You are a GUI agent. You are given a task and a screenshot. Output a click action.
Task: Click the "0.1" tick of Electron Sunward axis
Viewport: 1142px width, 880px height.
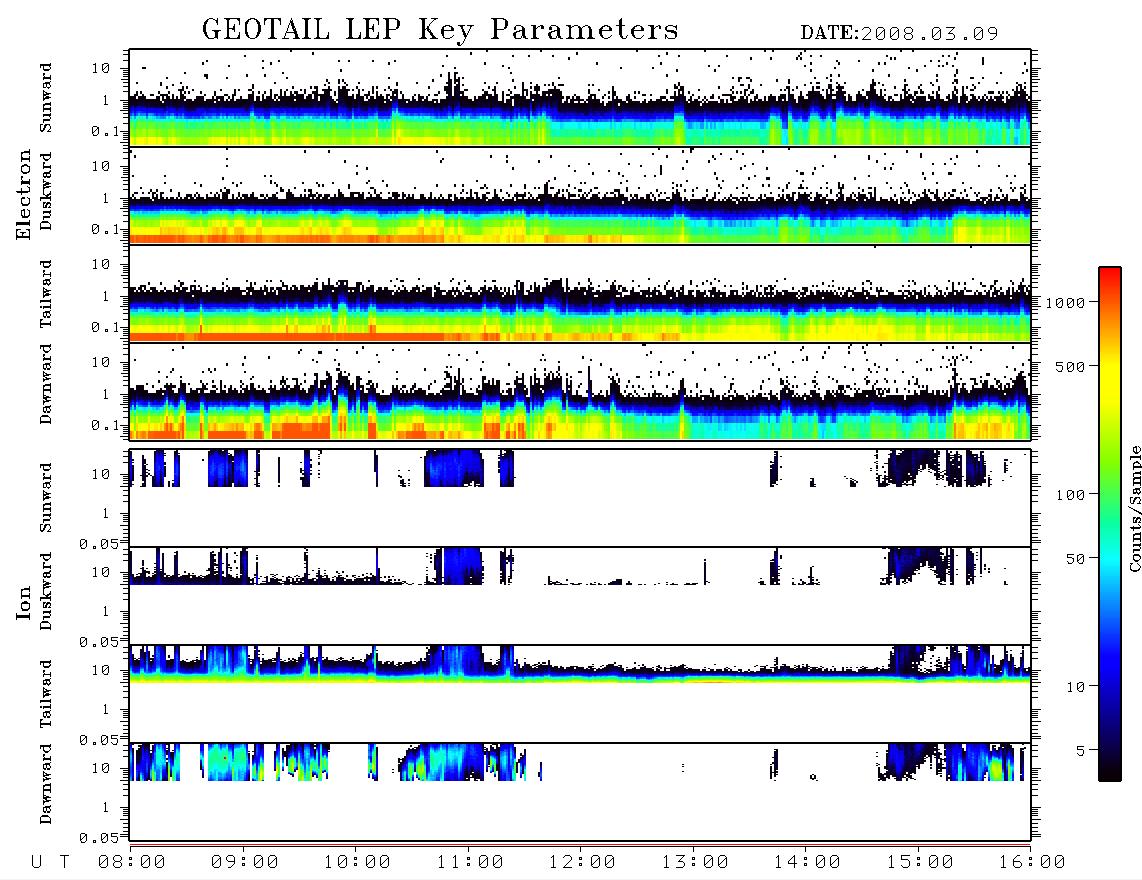106,131
